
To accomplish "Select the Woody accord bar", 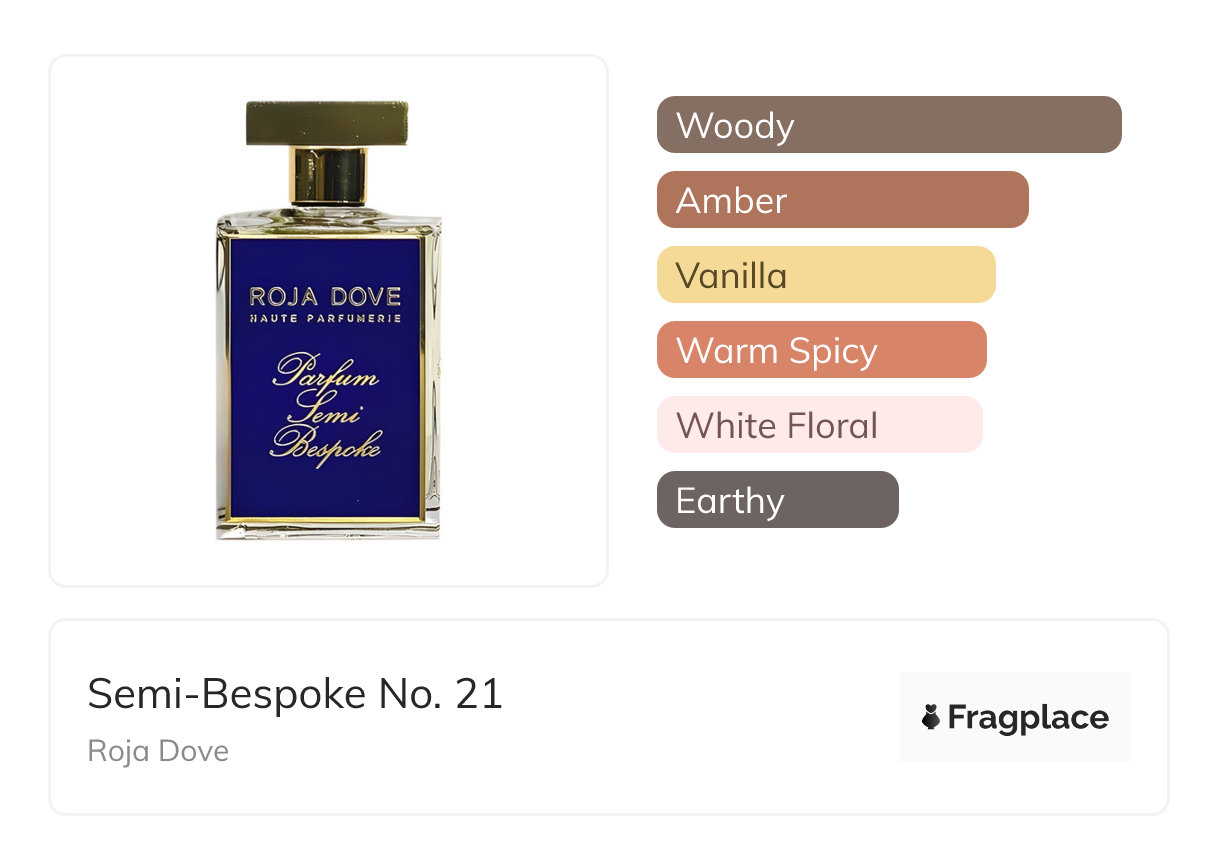I will pos(888,125).
